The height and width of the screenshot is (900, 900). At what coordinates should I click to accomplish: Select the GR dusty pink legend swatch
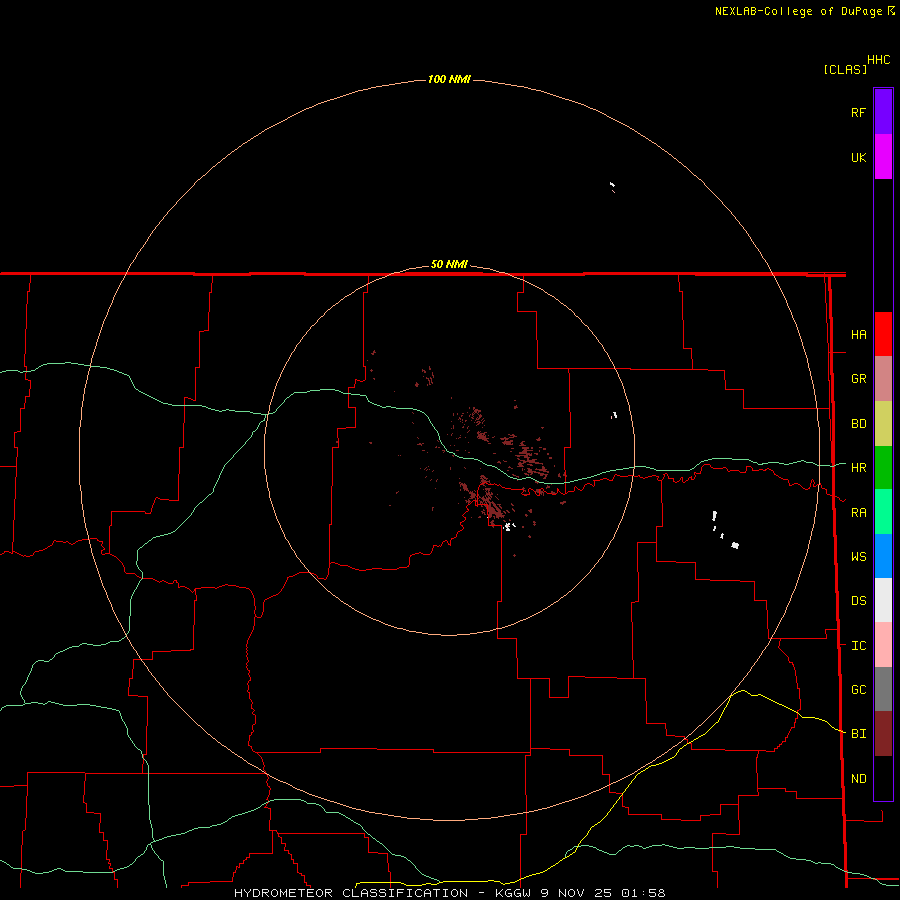883,378
